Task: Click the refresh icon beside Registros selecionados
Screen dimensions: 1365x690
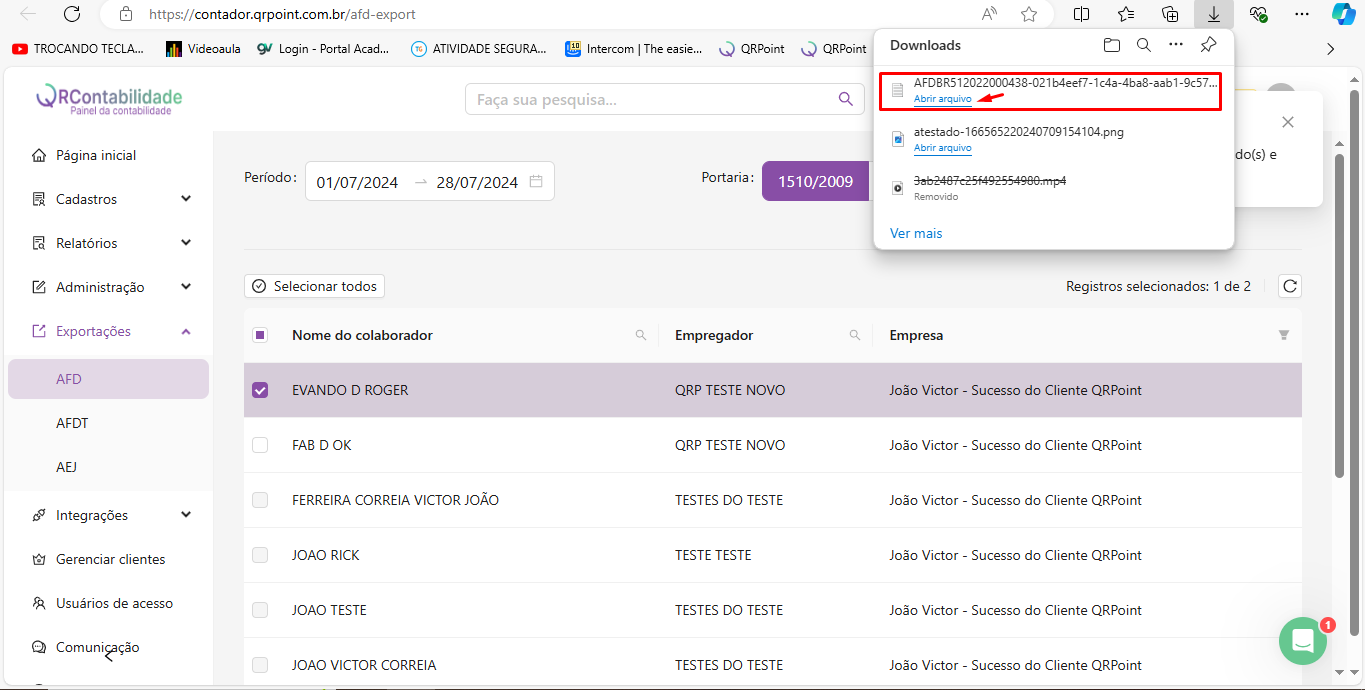Action: pos(1290,287)
